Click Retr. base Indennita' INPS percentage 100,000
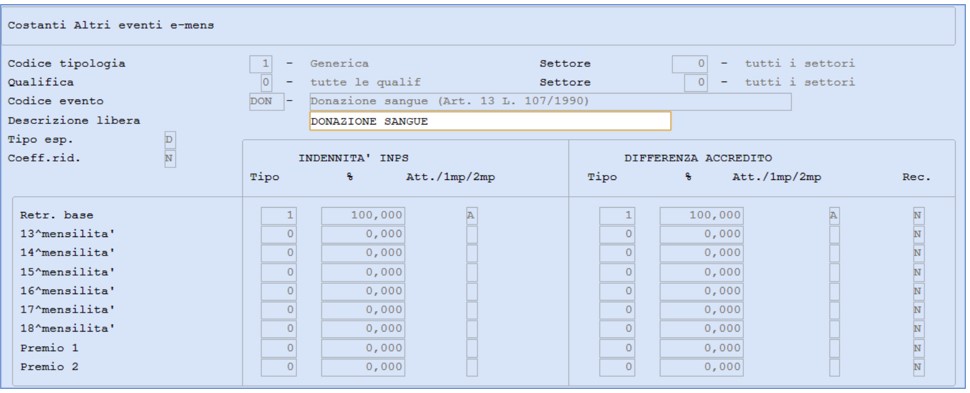 [363, 215]
